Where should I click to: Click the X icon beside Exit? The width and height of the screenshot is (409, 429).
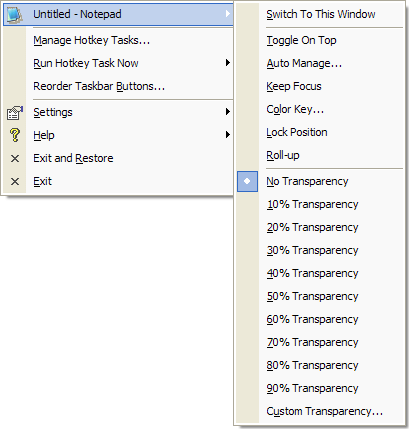15,182
